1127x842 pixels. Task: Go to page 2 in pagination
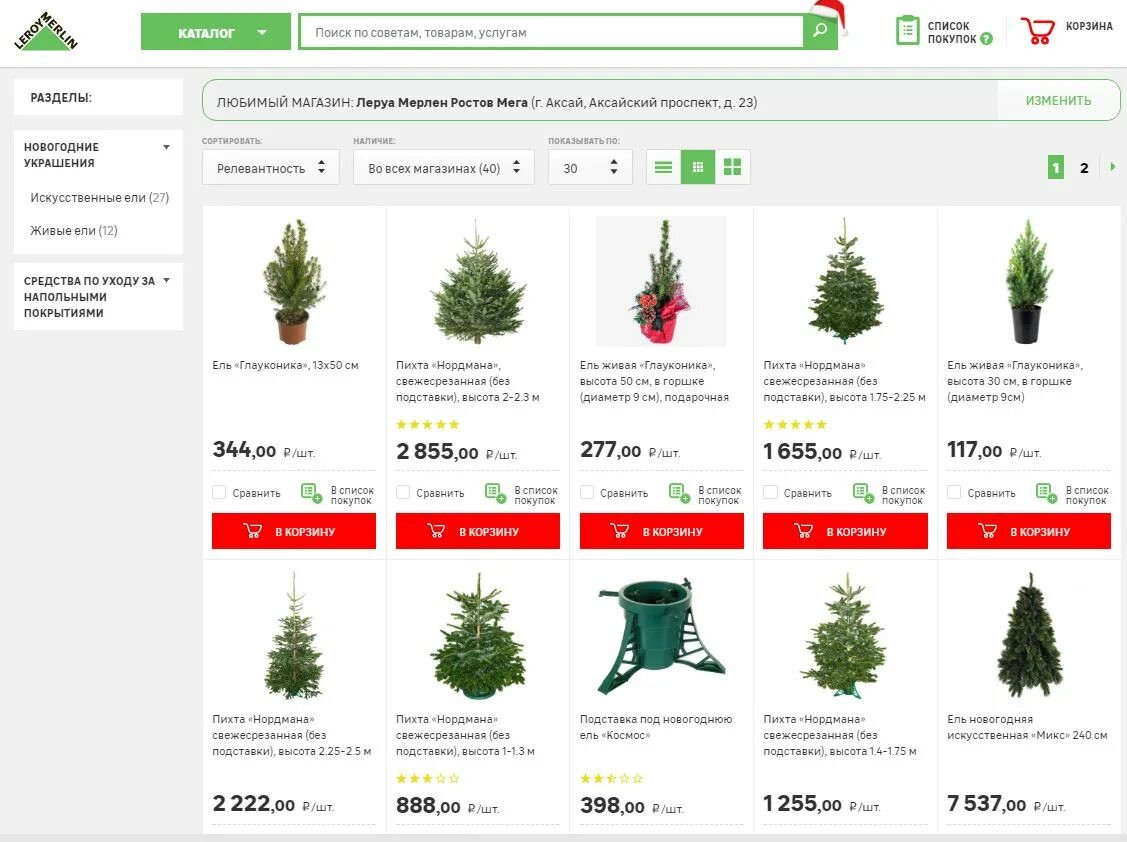tap(1084, 168)
